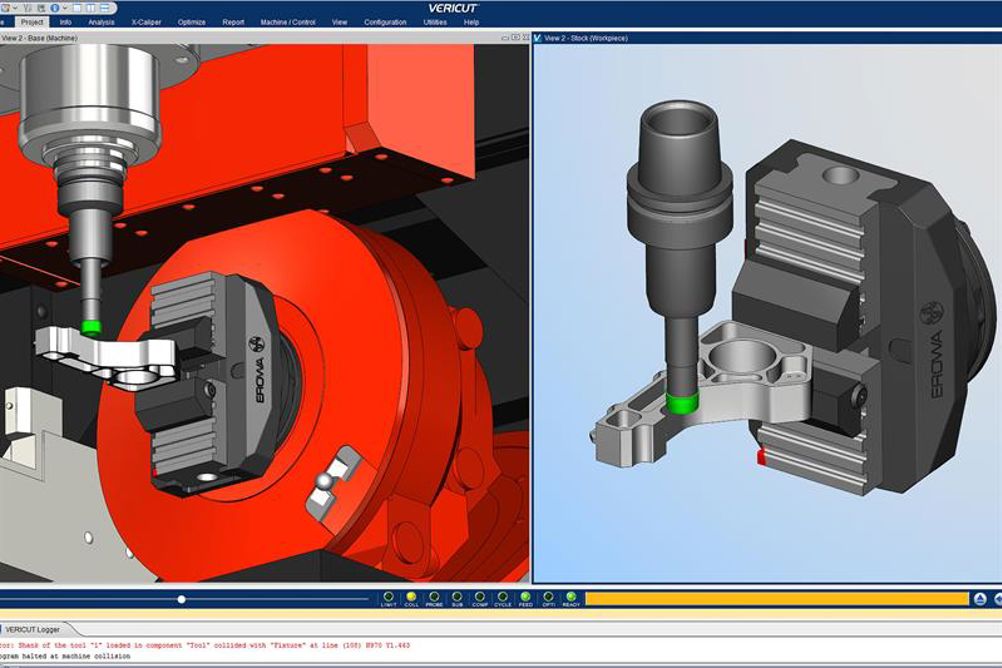Open the View menu

pyautogui.click(x=339, y=22)
